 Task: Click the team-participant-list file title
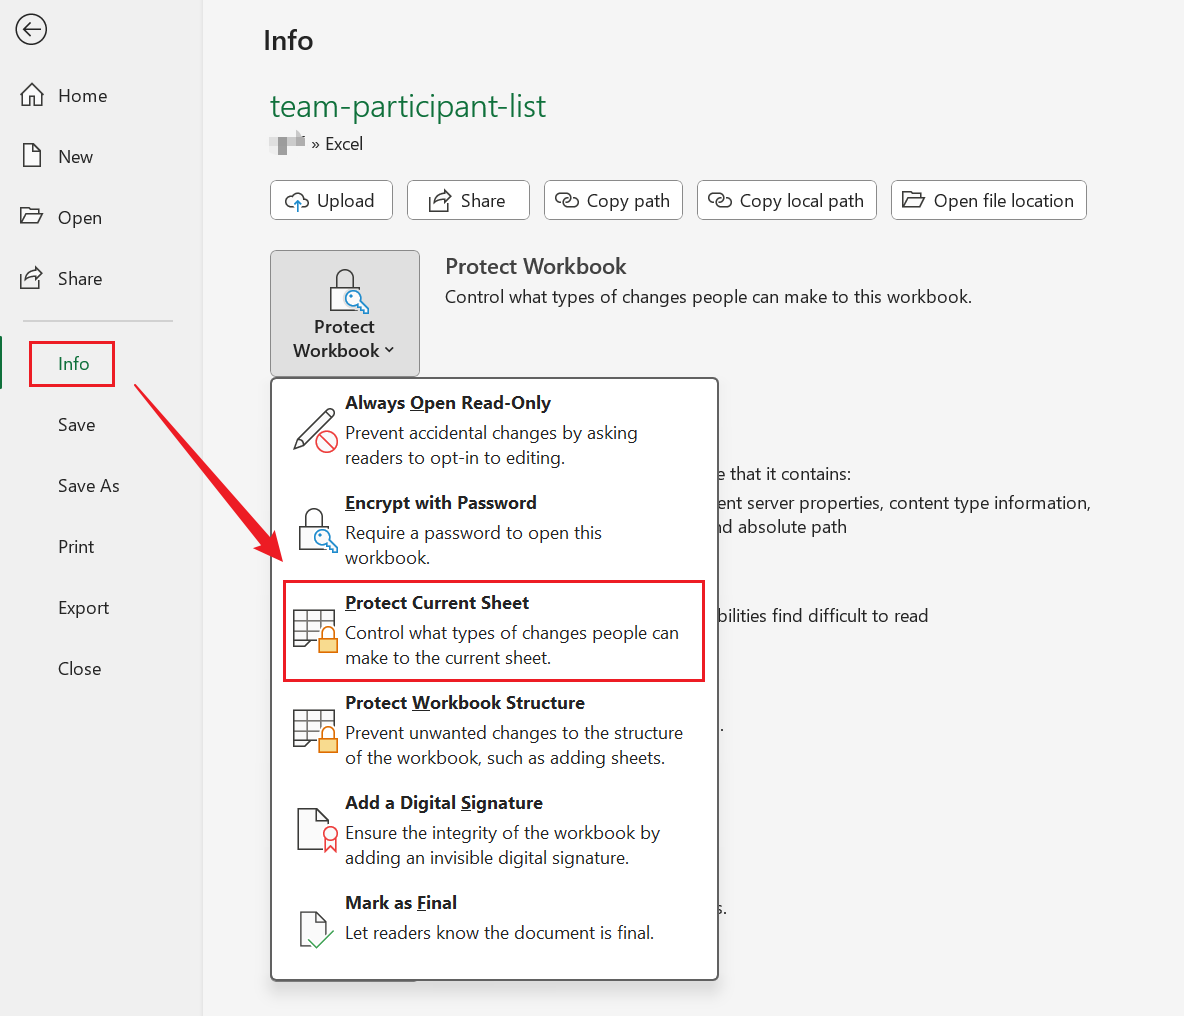[408, 107]
